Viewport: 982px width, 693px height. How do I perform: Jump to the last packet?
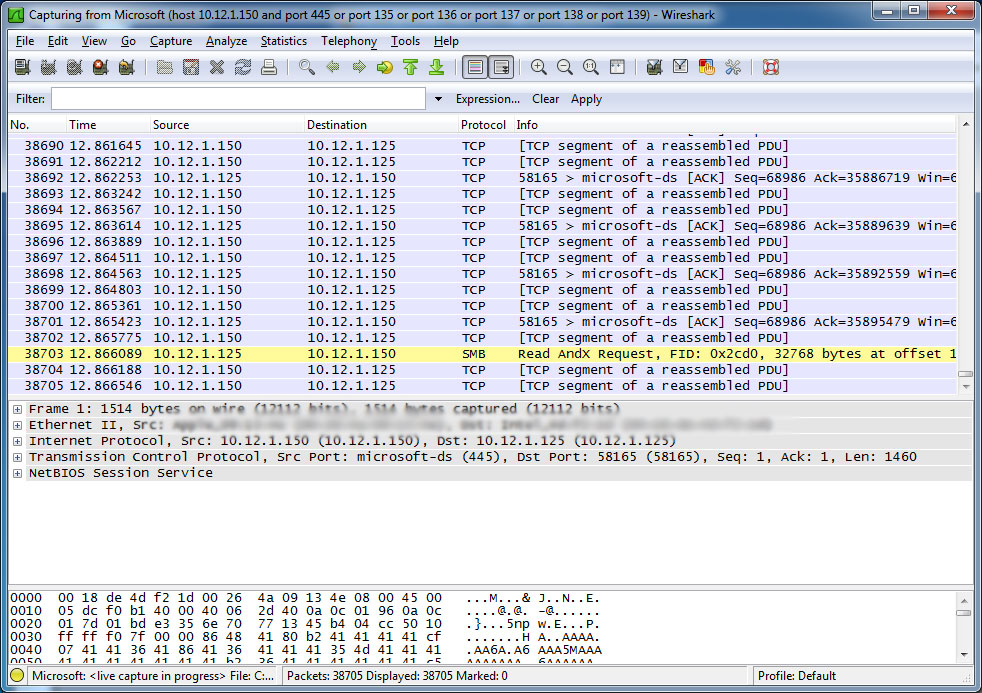coord(437,67)
